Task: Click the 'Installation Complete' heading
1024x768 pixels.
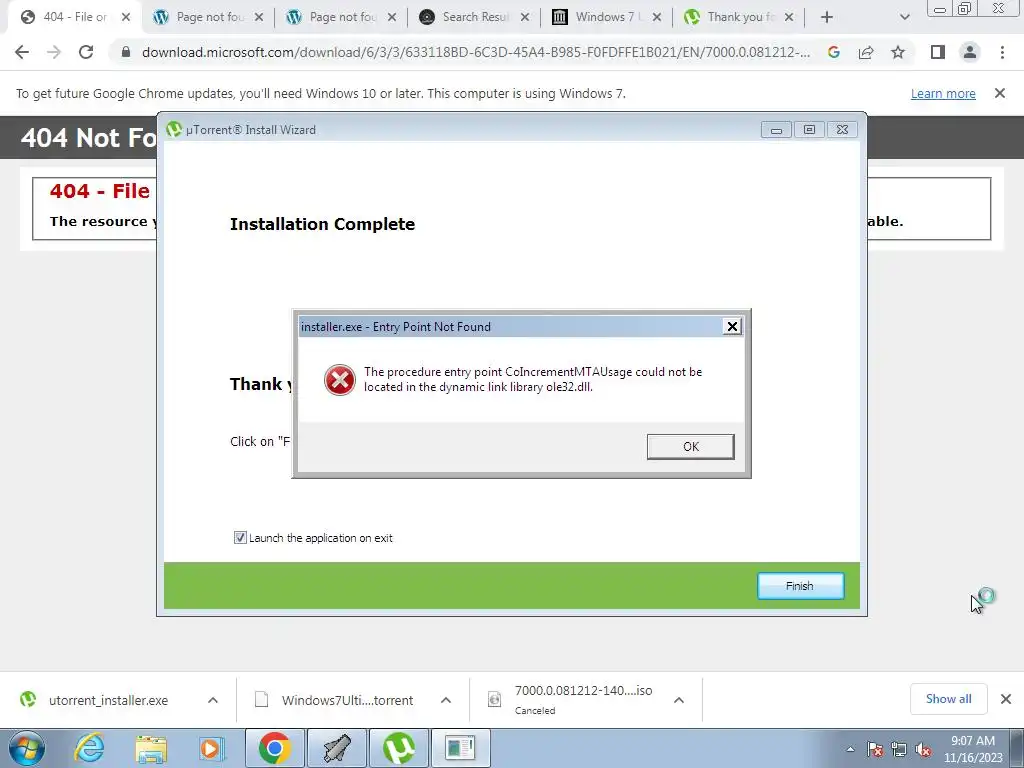Action: click(322, 224)
